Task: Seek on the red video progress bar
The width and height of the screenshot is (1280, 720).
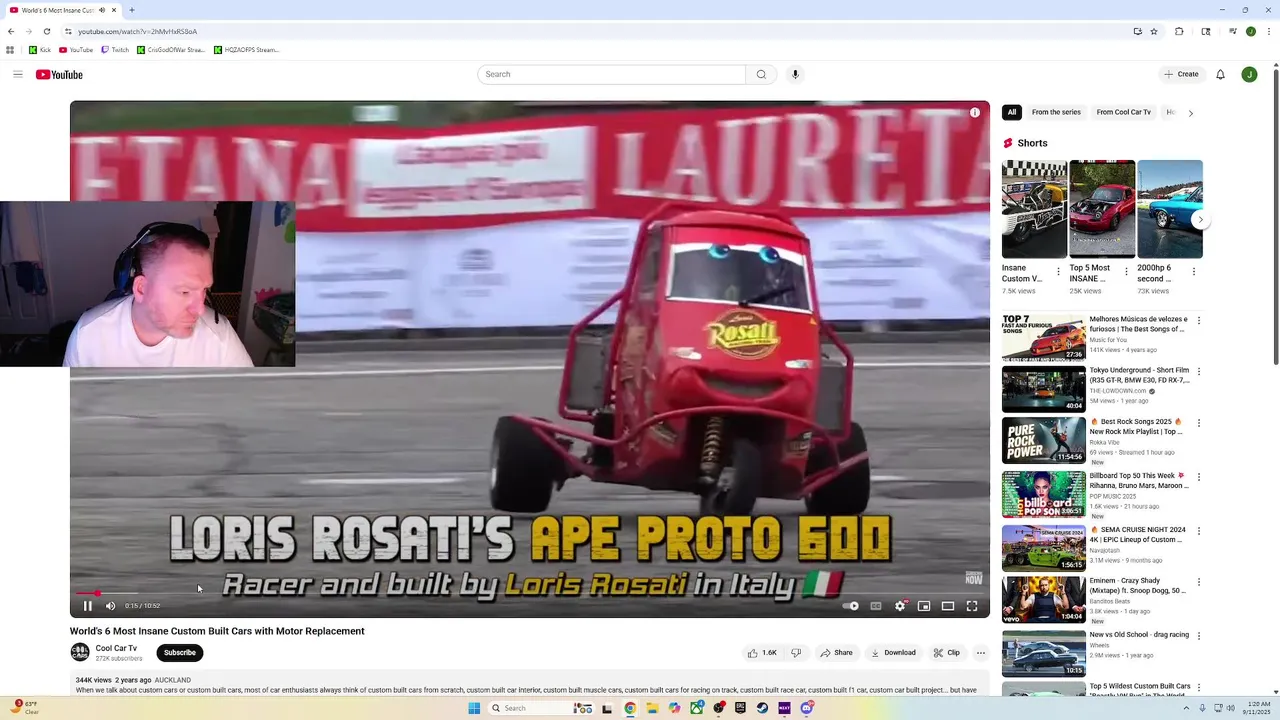Action: [530, 593]
